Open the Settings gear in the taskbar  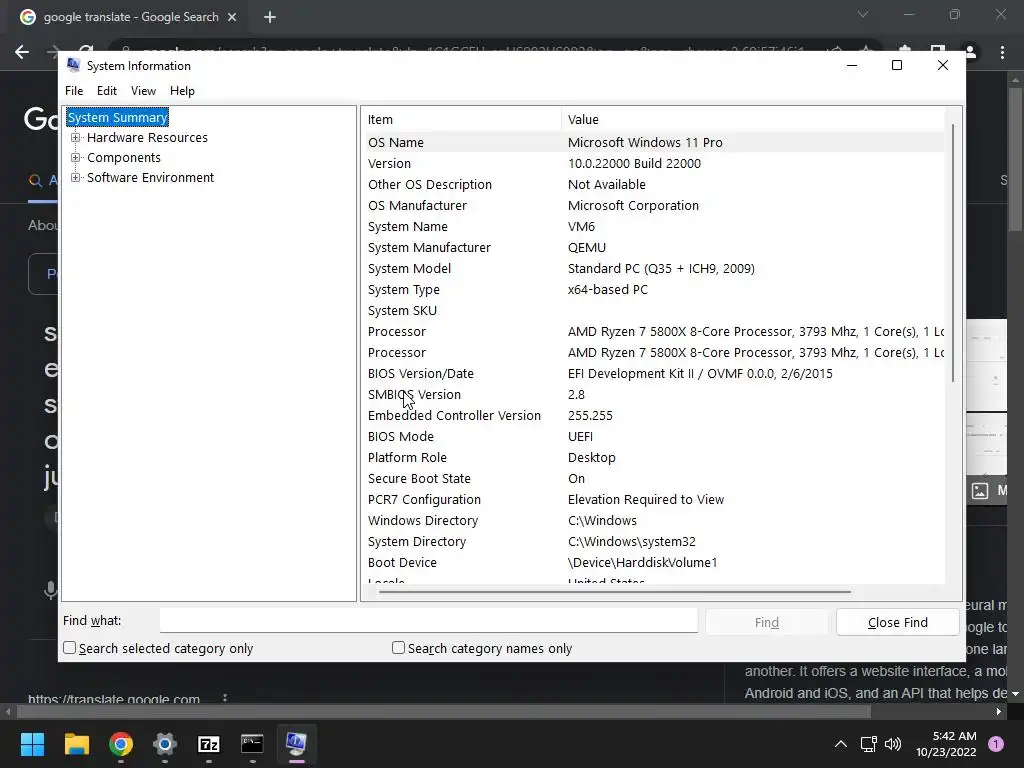165,744
